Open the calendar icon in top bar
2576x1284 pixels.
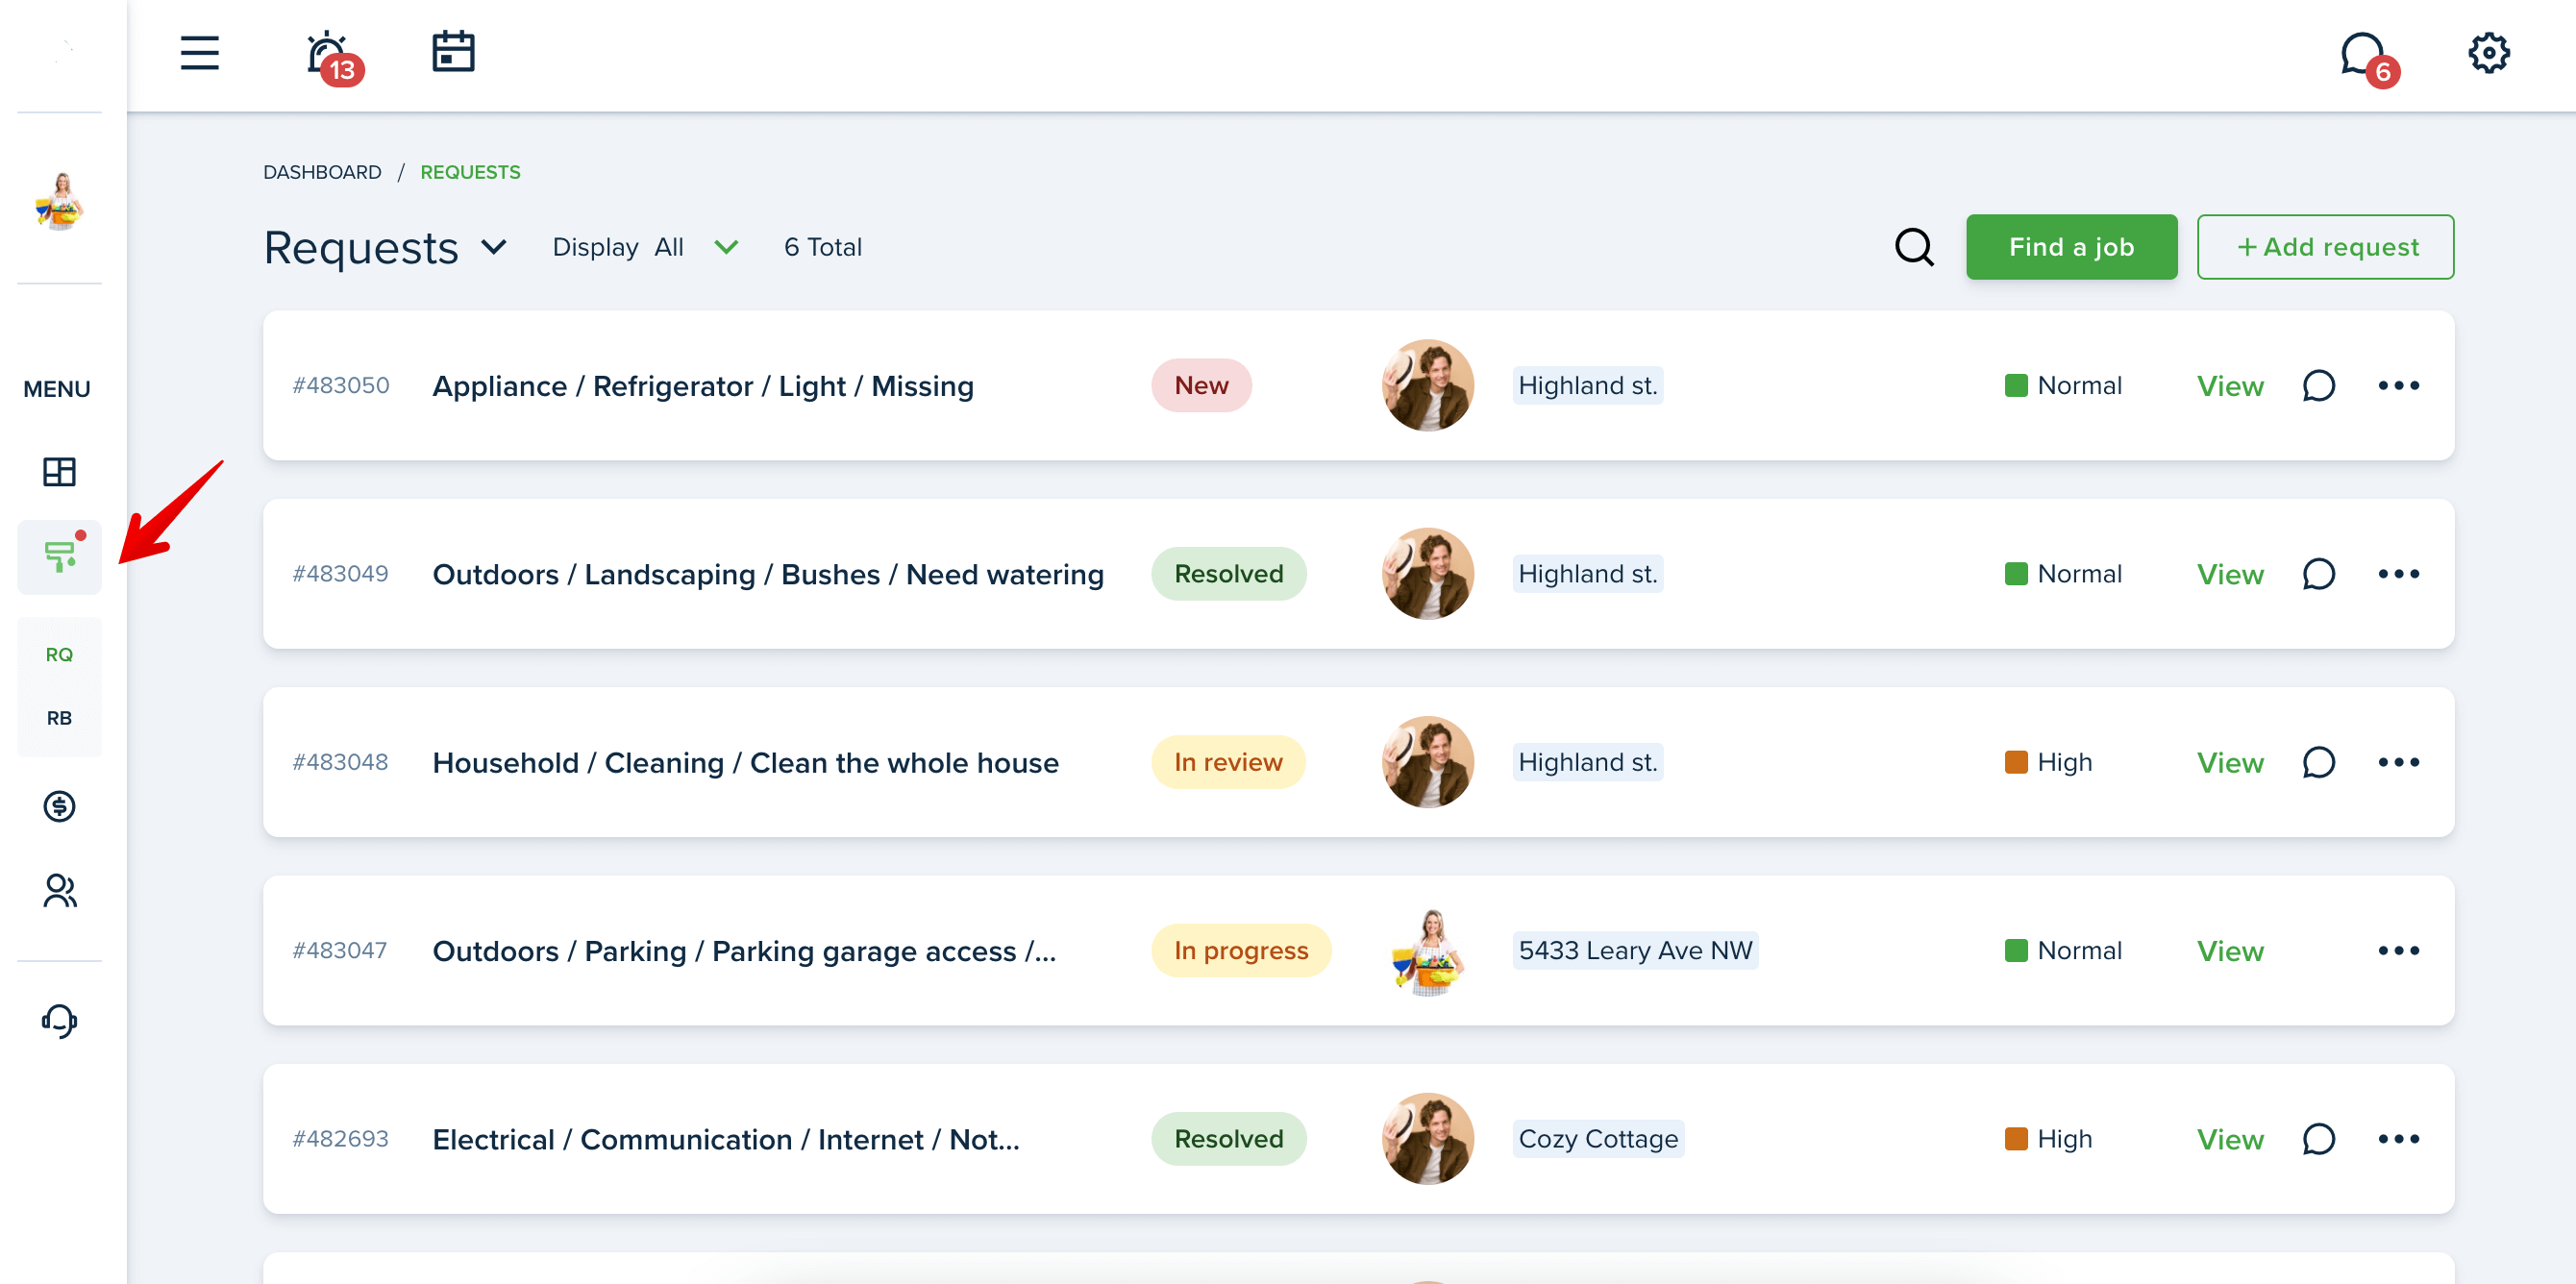(453, 52)
